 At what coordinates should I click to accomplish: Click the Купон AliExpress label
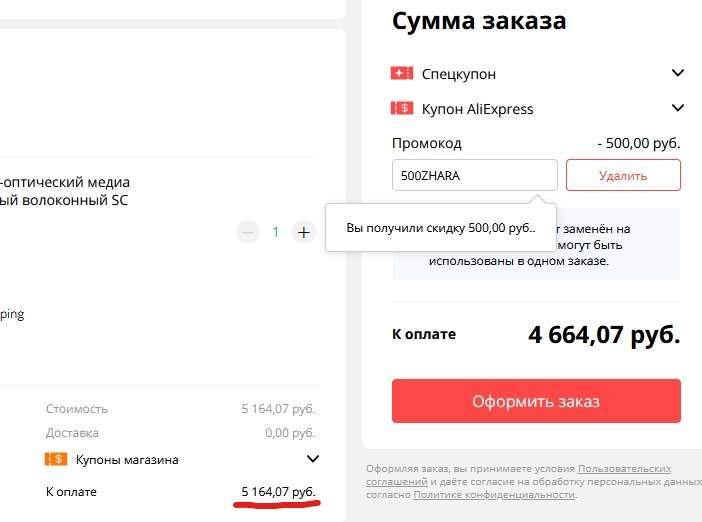click(x=477, y=109)
